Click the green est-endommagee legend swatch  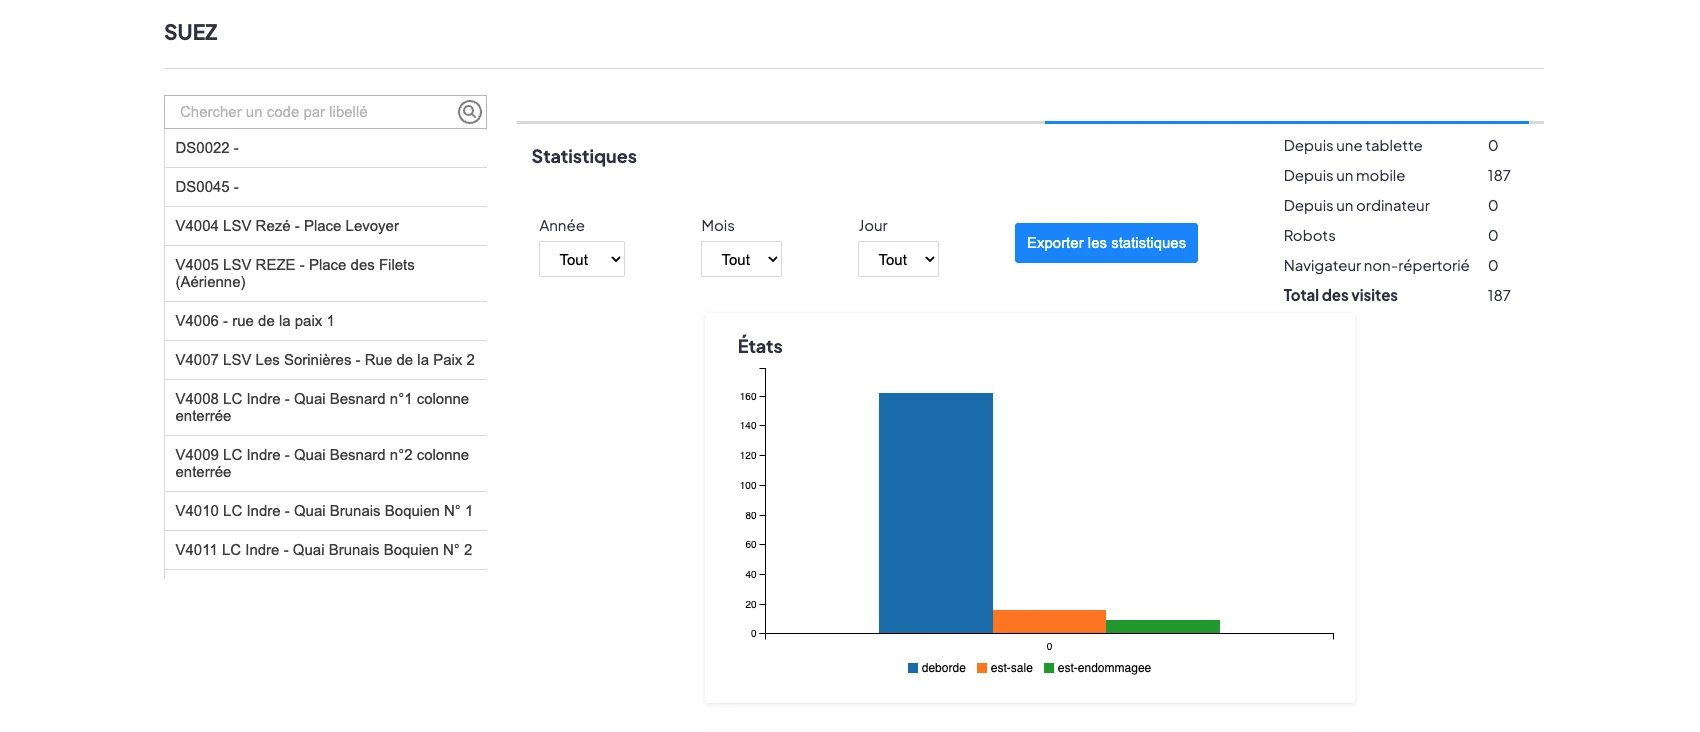coord(1049,668)
